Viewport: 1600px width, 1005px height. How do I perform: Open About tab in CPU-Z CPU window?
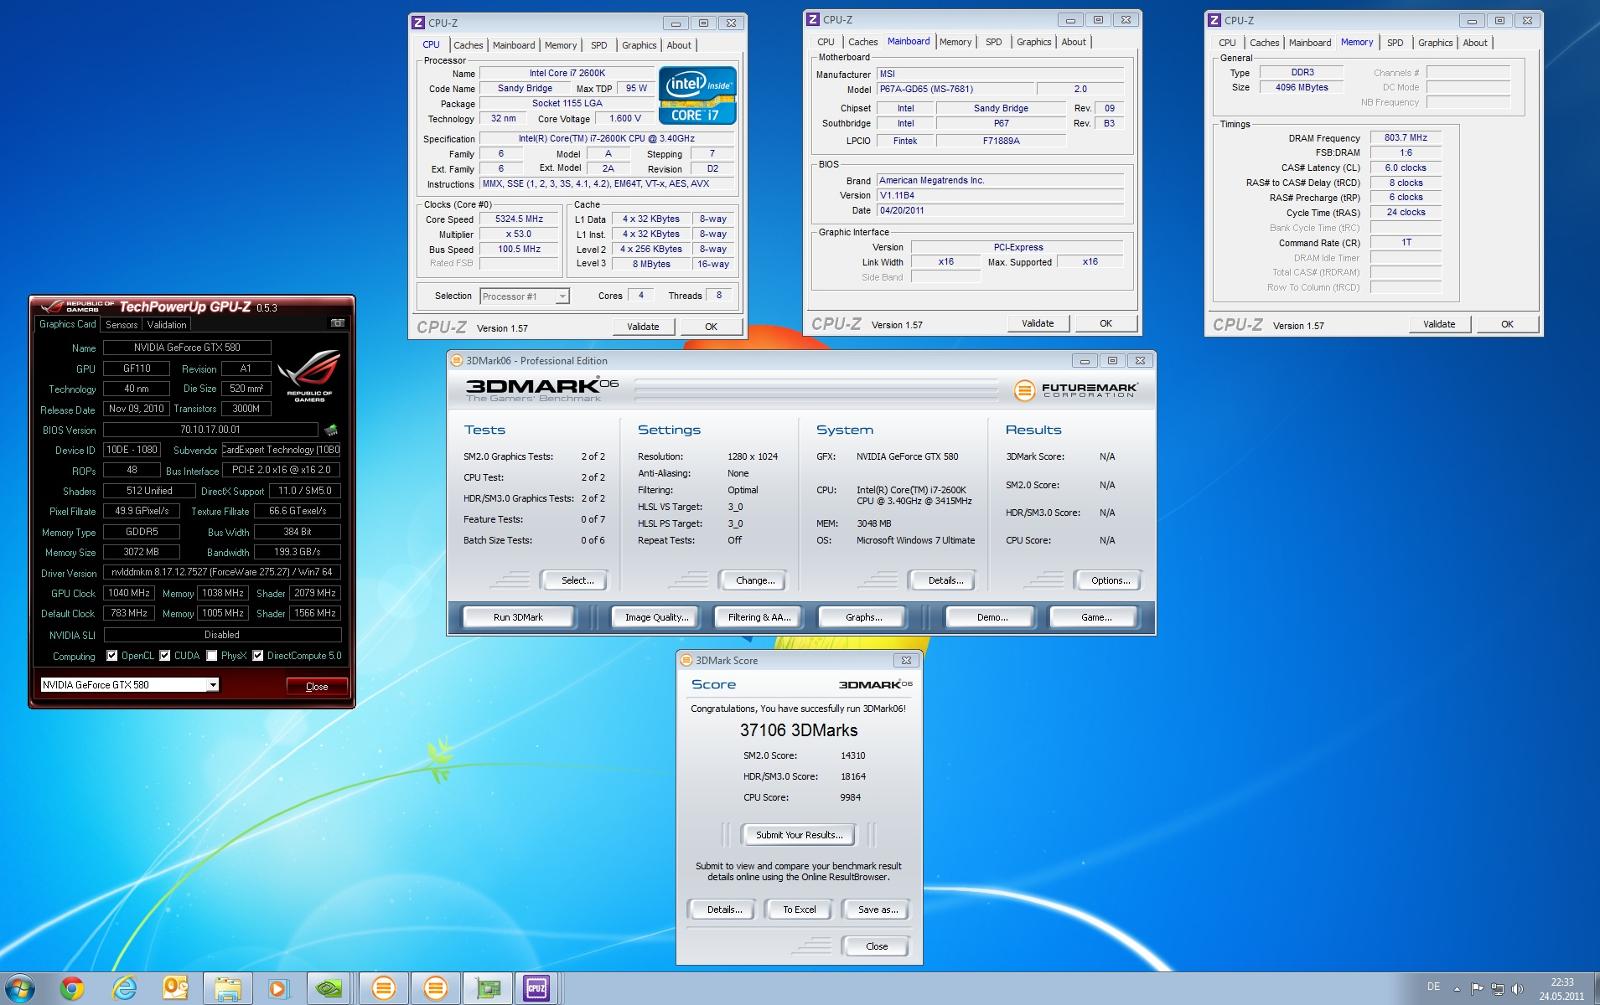click(679, 45)
